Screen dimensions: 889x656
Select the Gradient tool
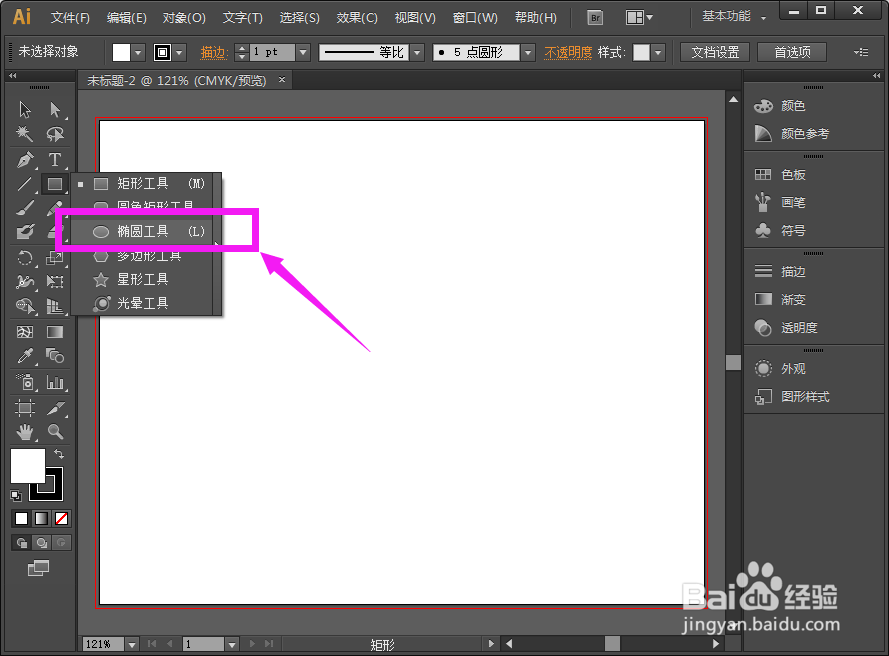pyautogui.click(x=55, y=332)
